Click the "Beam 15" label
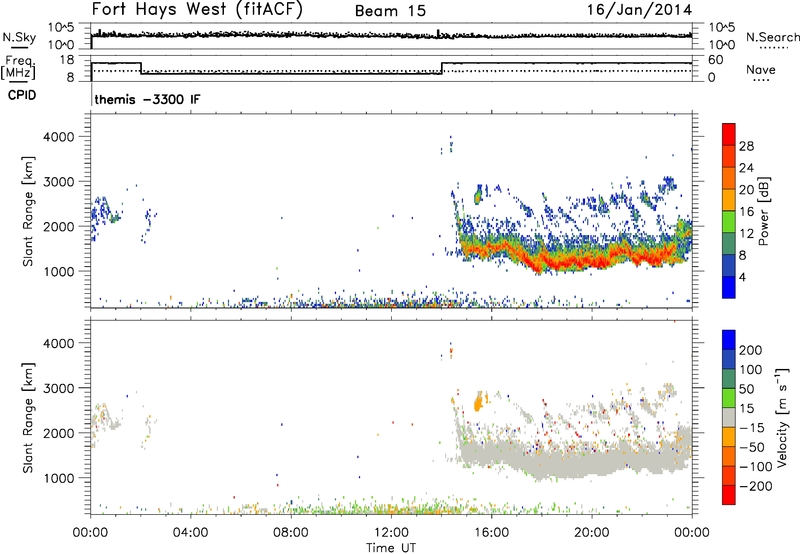Screen dimensions: 800x554 (x=390, y=11)
